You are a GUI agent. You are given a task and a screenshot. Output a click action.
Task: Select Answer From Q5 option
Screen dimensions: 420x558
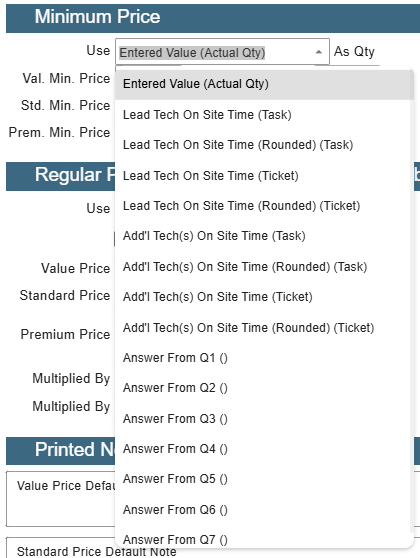(x=264, y=479)
